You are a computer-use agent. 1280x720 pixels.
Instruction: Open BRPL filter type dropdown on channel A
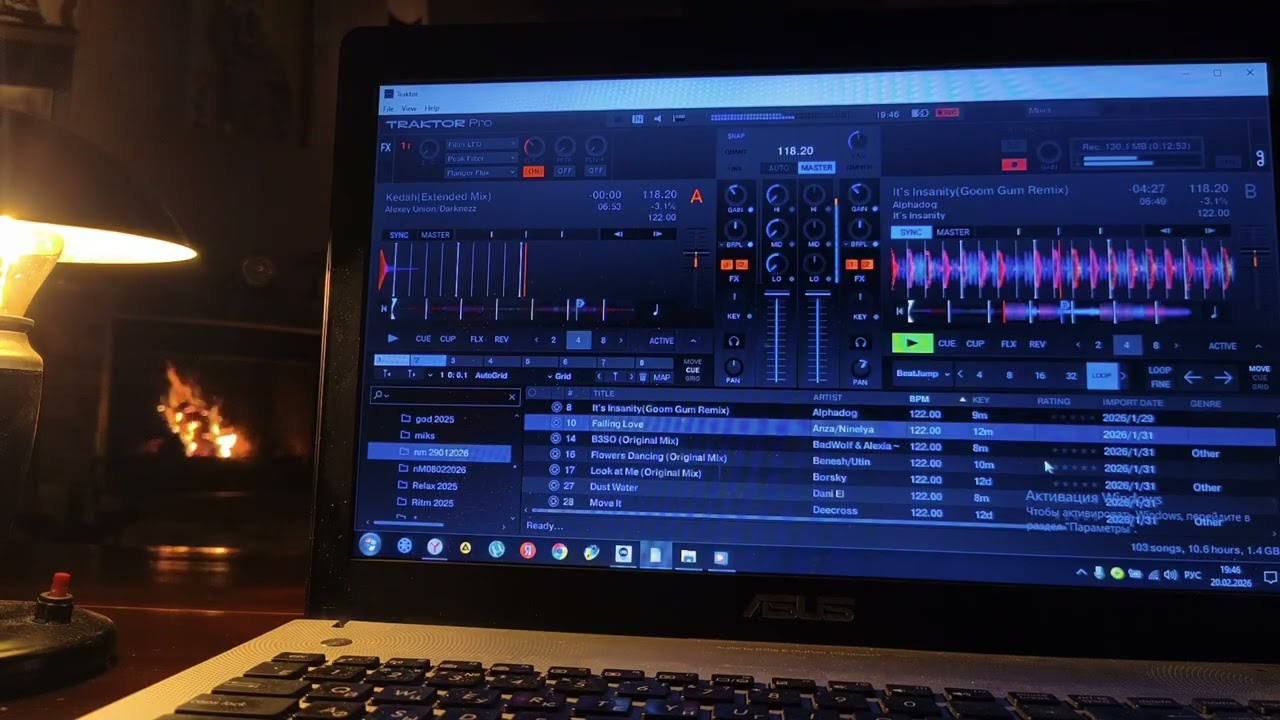coord(735,244)
